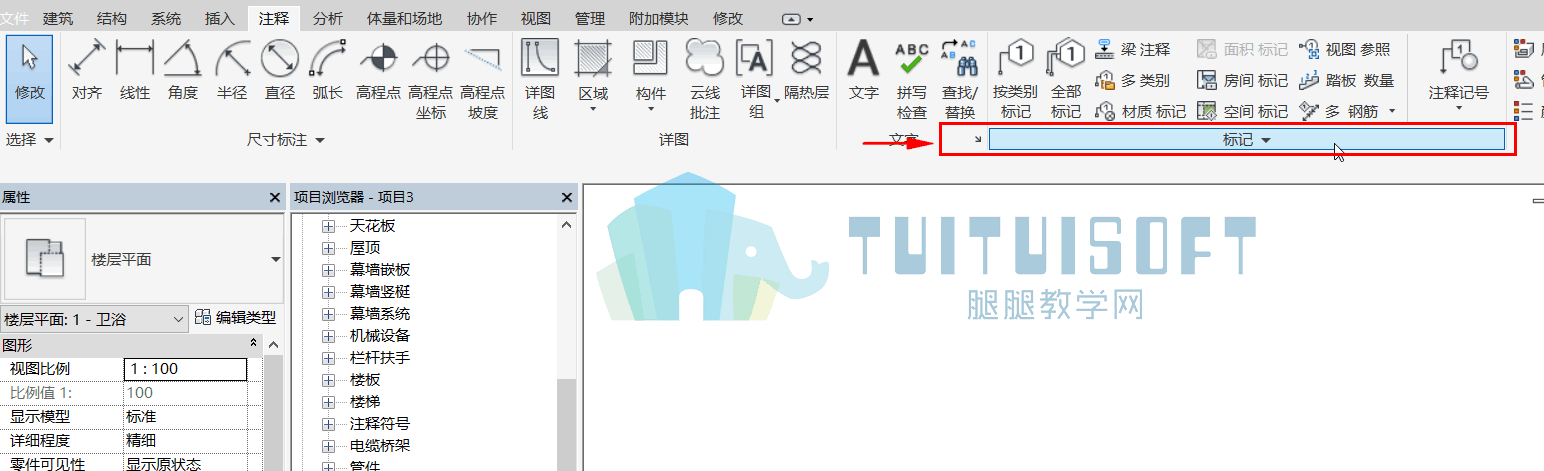The height and width of the screenshot is (471, 1544).
Task: Choose the 线性 linear dimension tool
Action: coord(135,72)
